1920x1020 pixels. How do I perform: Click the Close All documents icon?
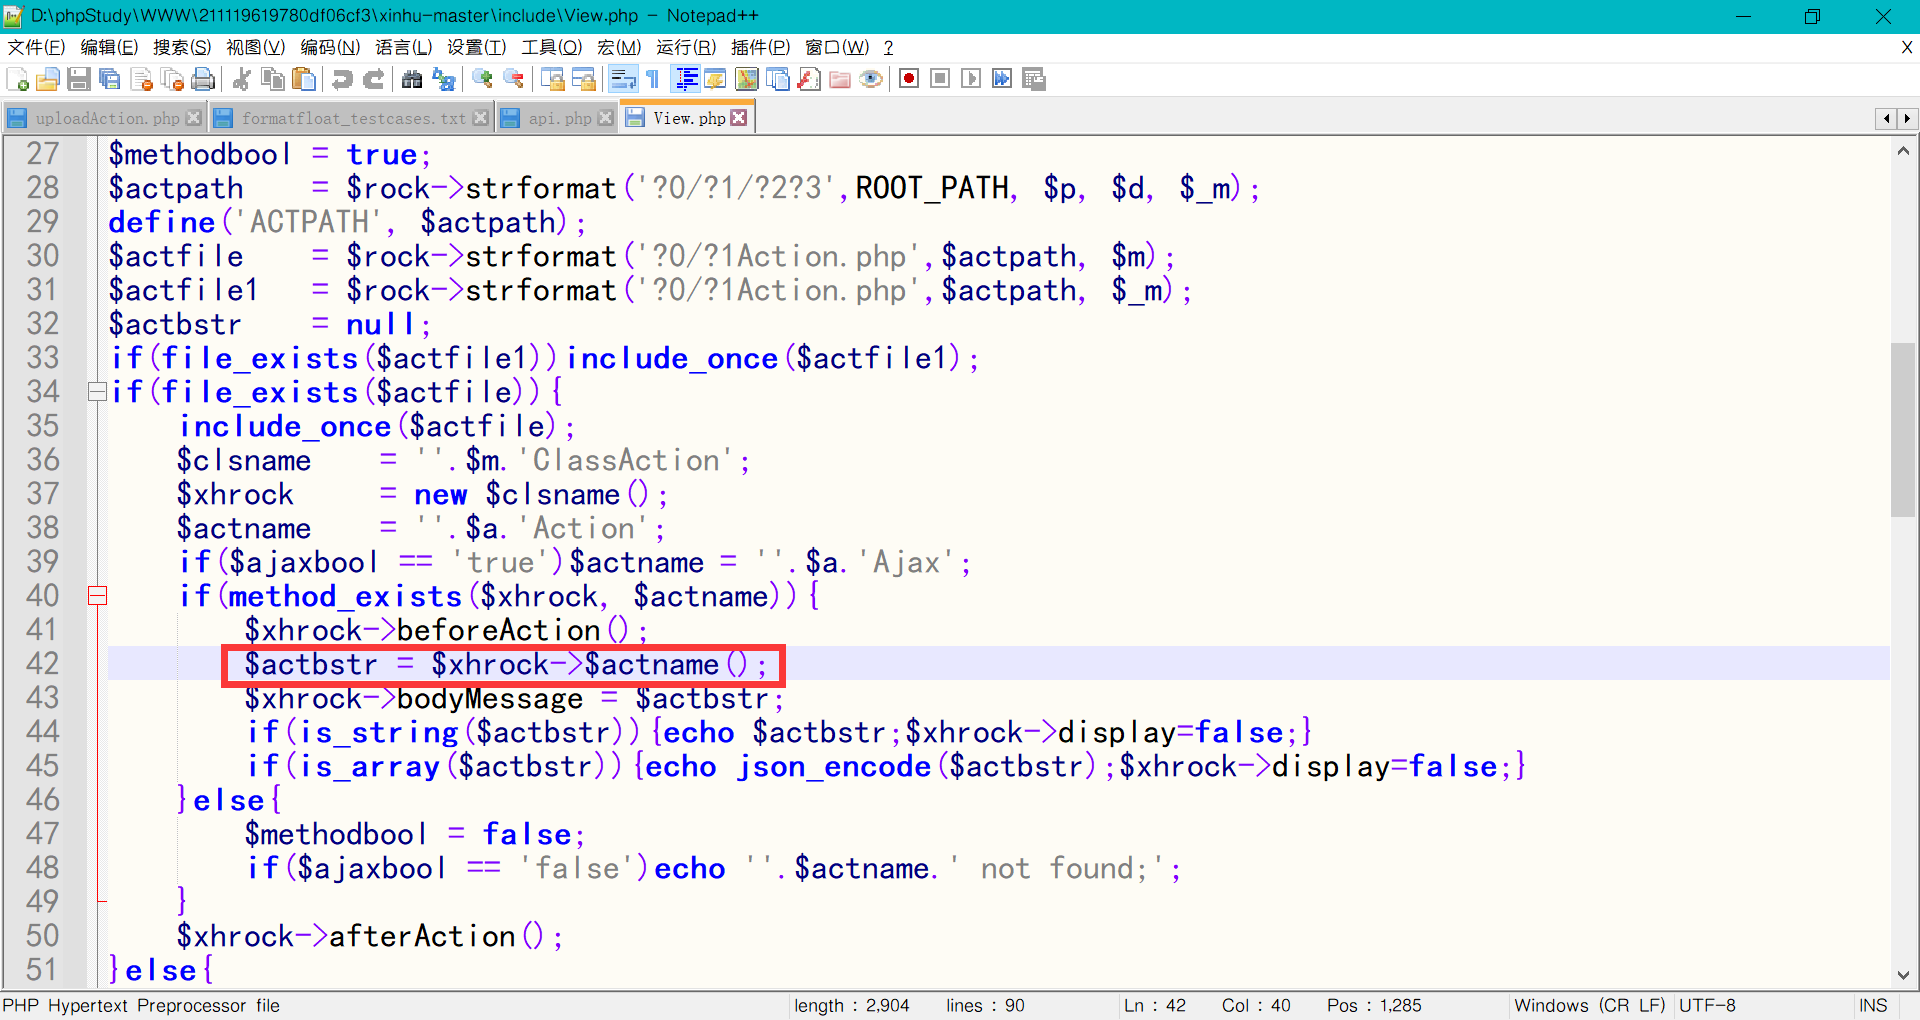click(x=172, y=79)
